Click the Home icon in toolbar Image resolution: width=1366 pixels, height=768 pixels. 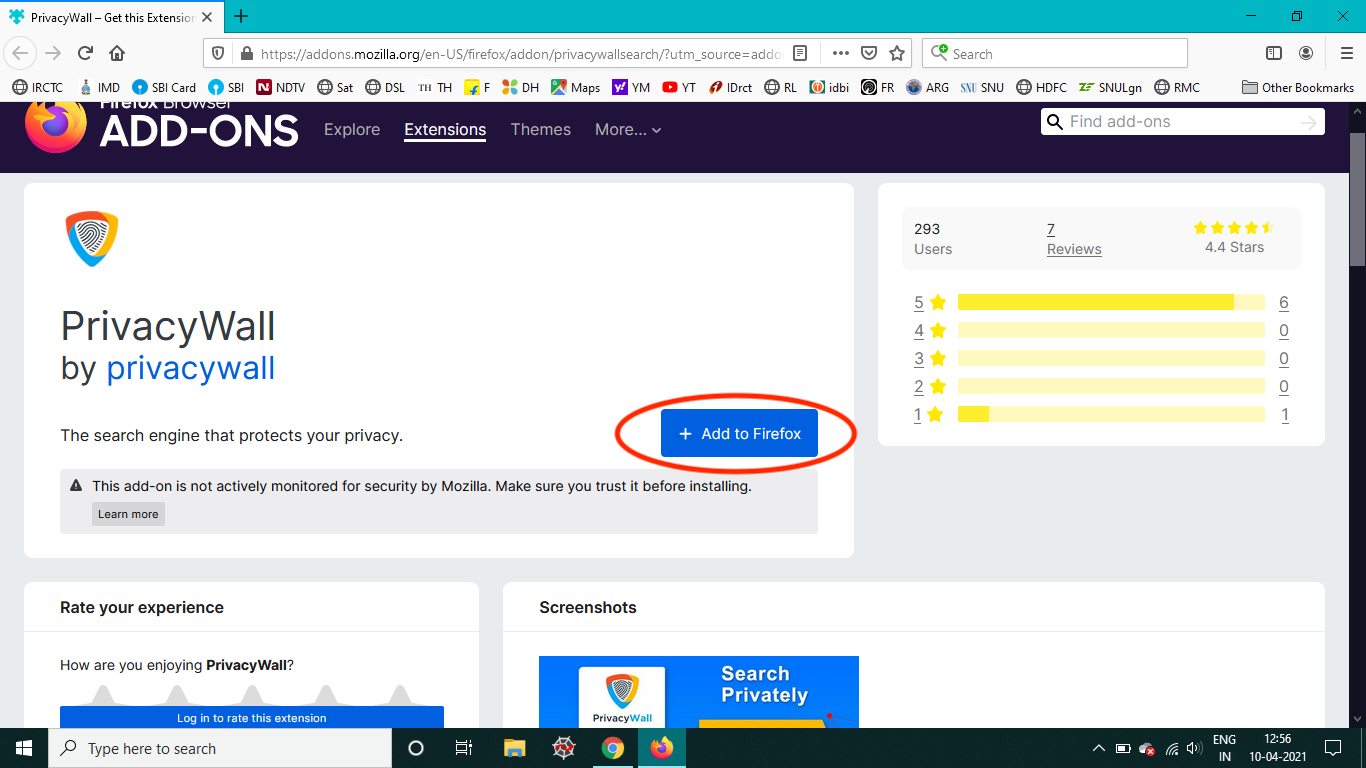click(117, 53)
